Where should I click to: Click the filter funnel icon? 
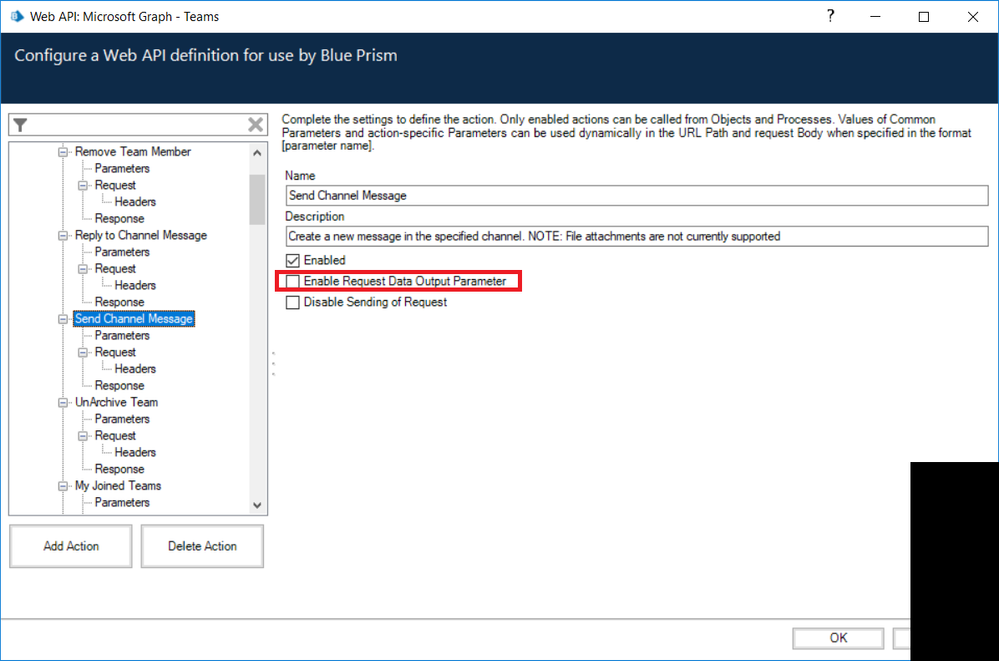(21, 125)
